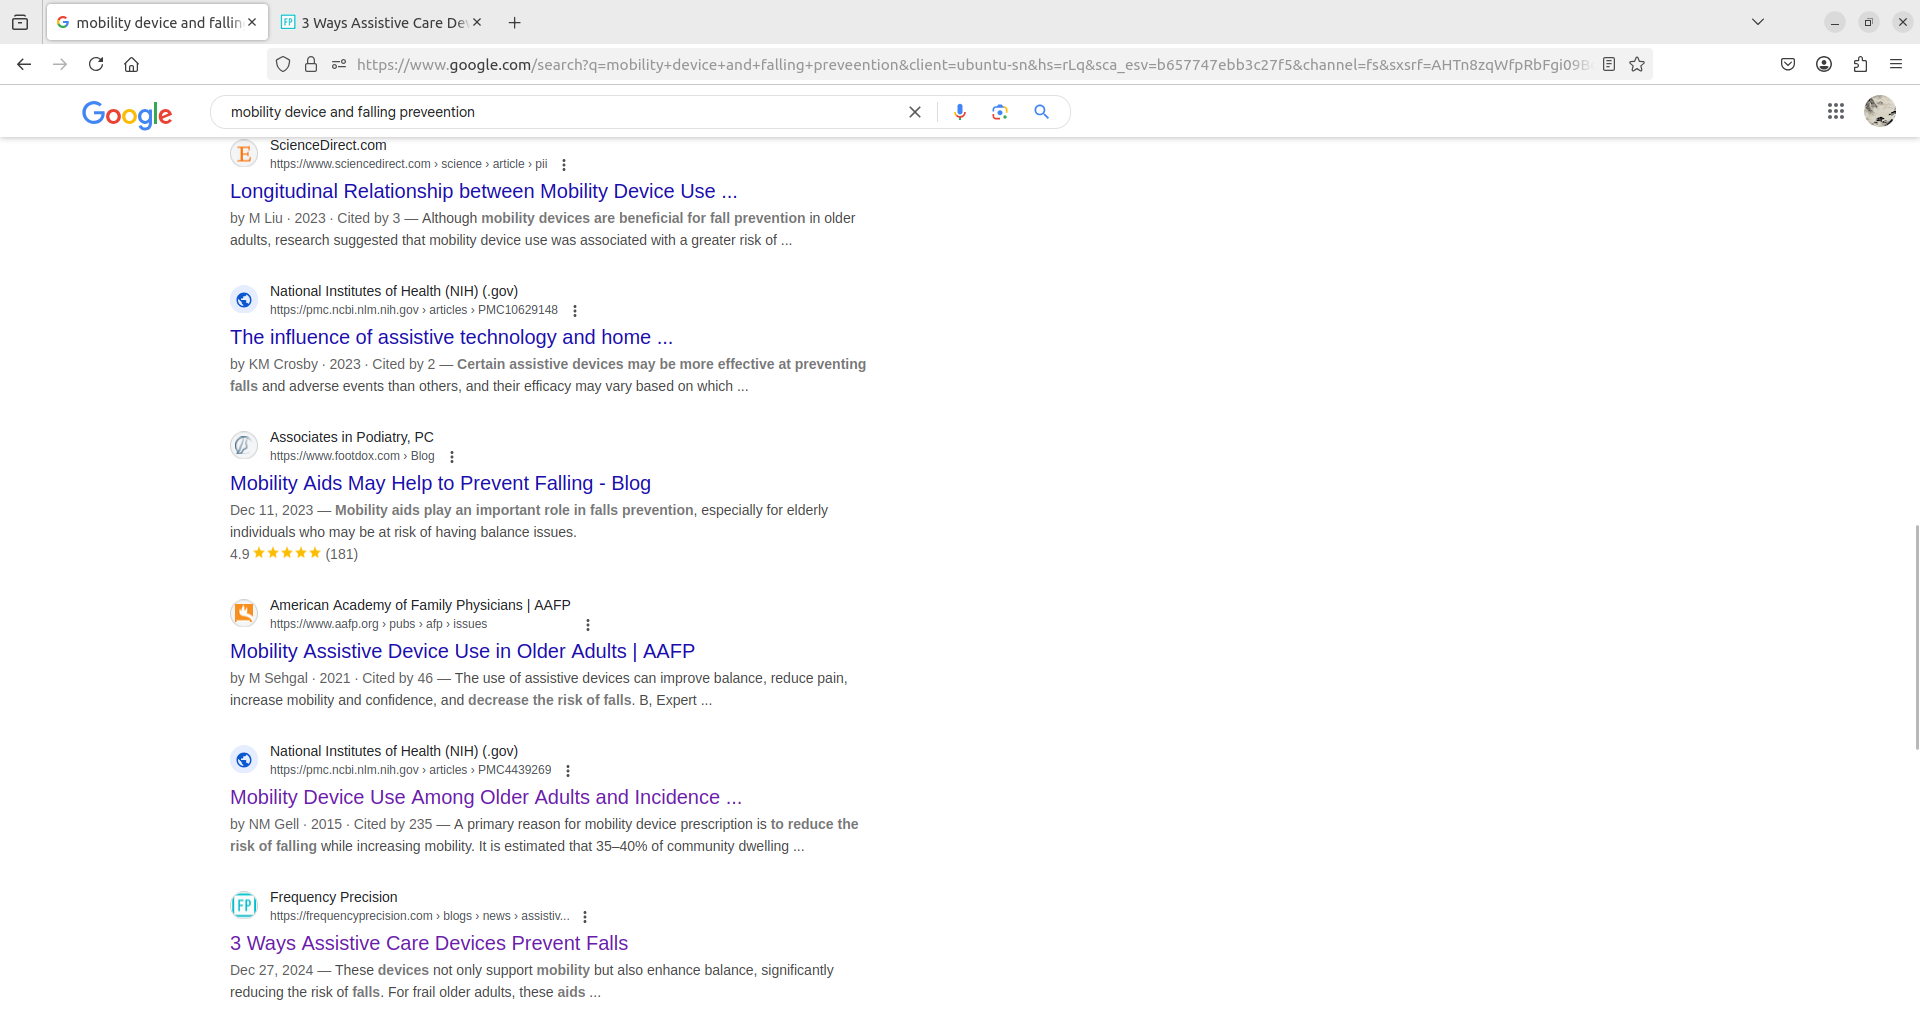
Task: Click the ScienceDirect.com site name
Action: (x=328, y=145)
